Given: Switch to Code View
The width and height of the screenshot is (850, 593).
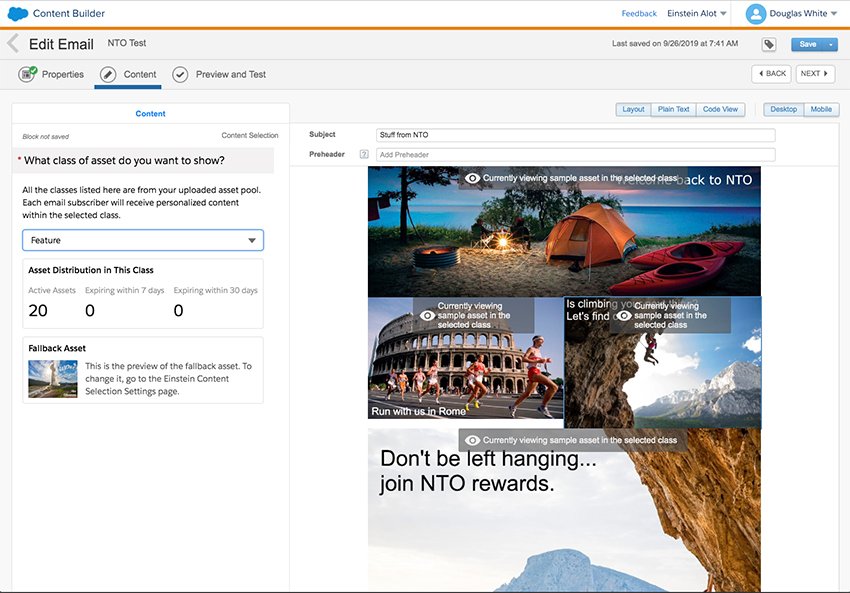Looking at the screenshot, I should pyautogui.click(x=721, y=109).
